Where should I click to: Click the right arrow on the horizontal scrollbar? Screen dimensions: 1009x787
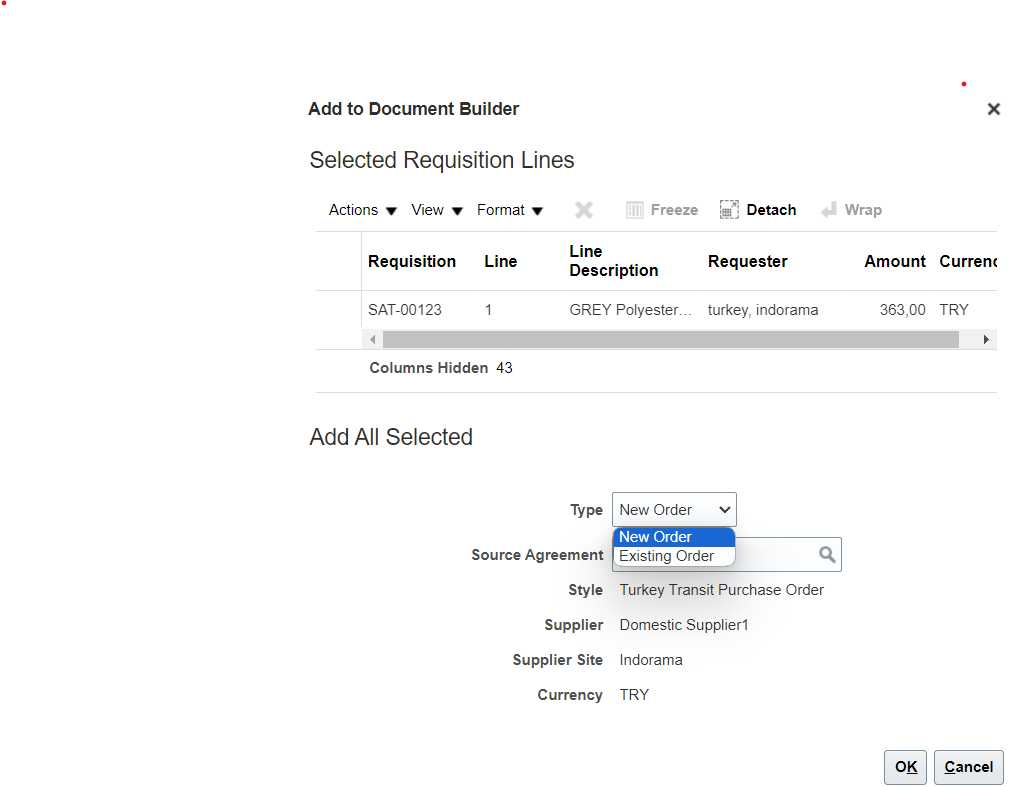(x=983, y=339)
